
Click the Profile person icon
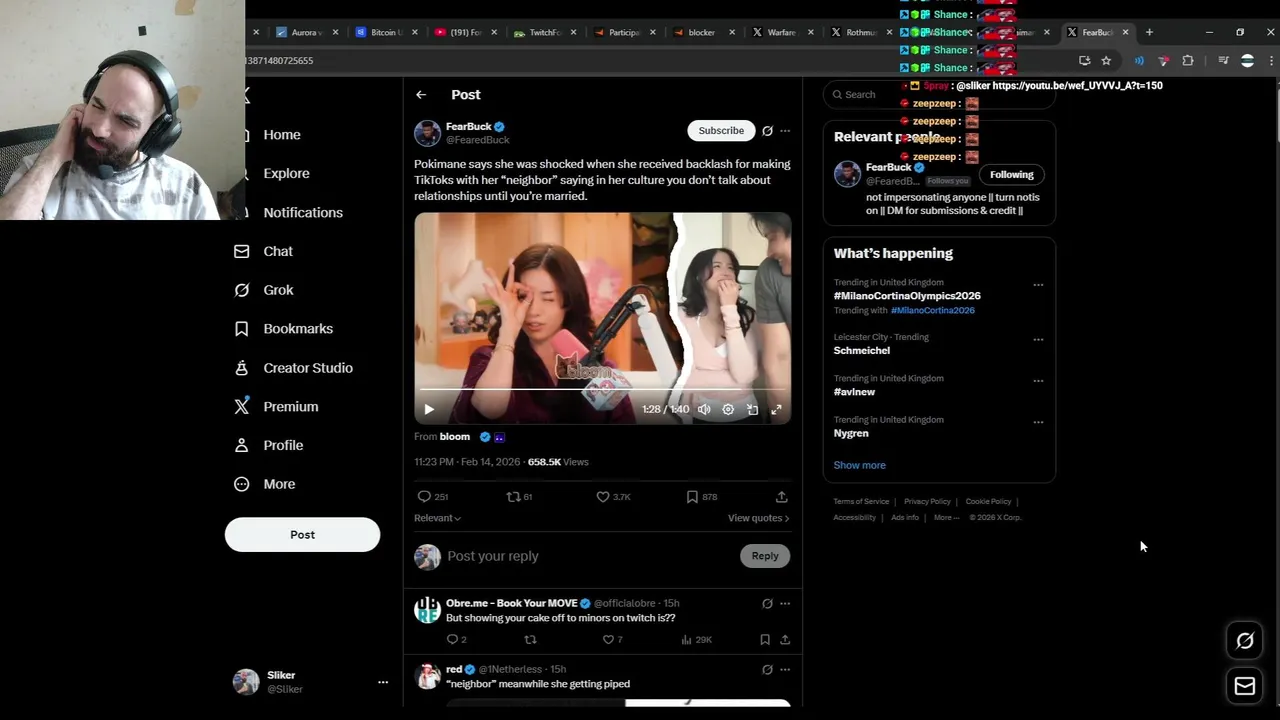pyautogui.click(x=241, y=445)
